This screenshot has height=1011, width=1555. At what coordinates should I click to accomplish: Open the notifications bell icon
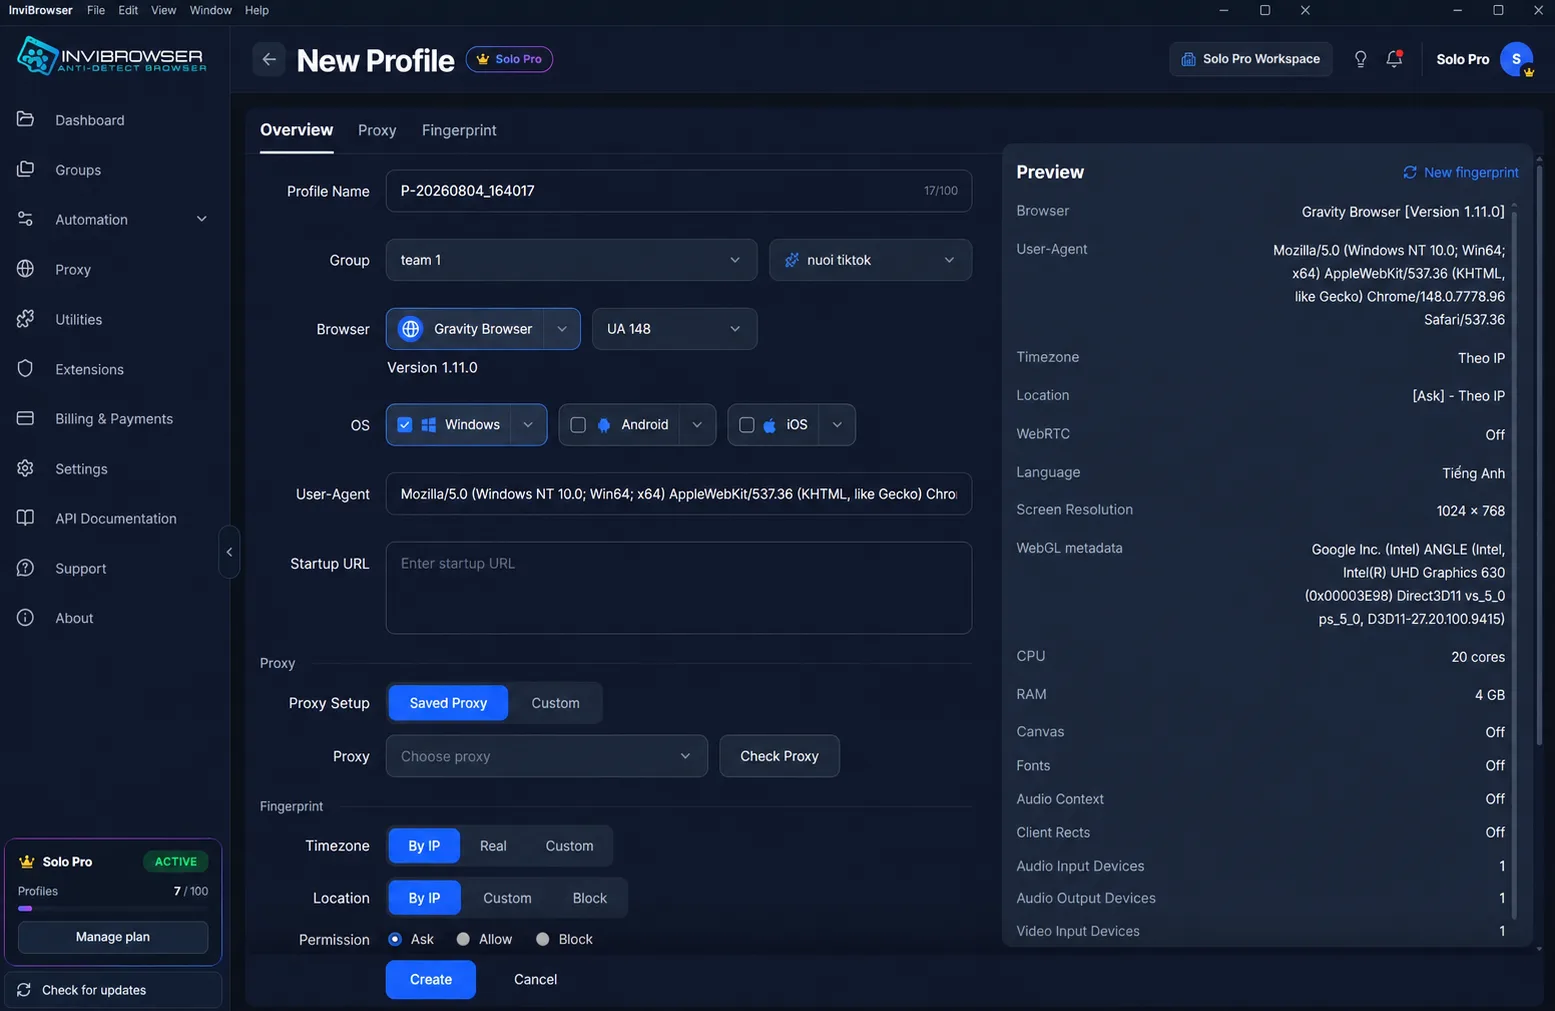pyautogui.click(x=1394, y=59)
